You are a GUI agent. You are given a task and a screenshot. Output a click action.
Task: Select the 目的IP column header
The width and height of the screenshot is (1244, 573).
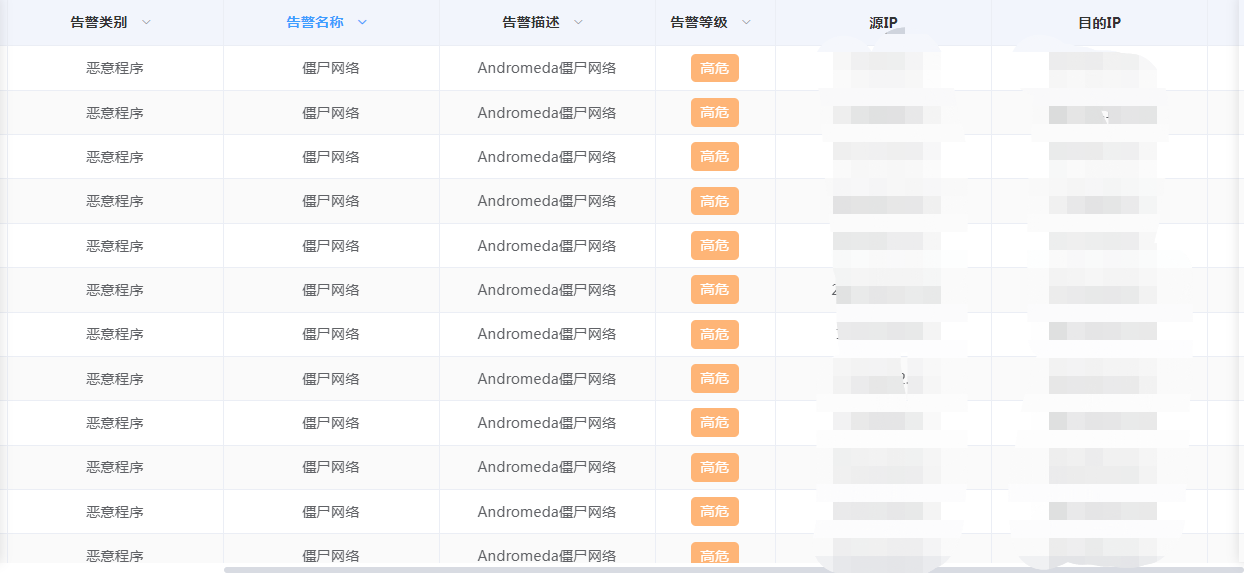[x=1099, y=22]
